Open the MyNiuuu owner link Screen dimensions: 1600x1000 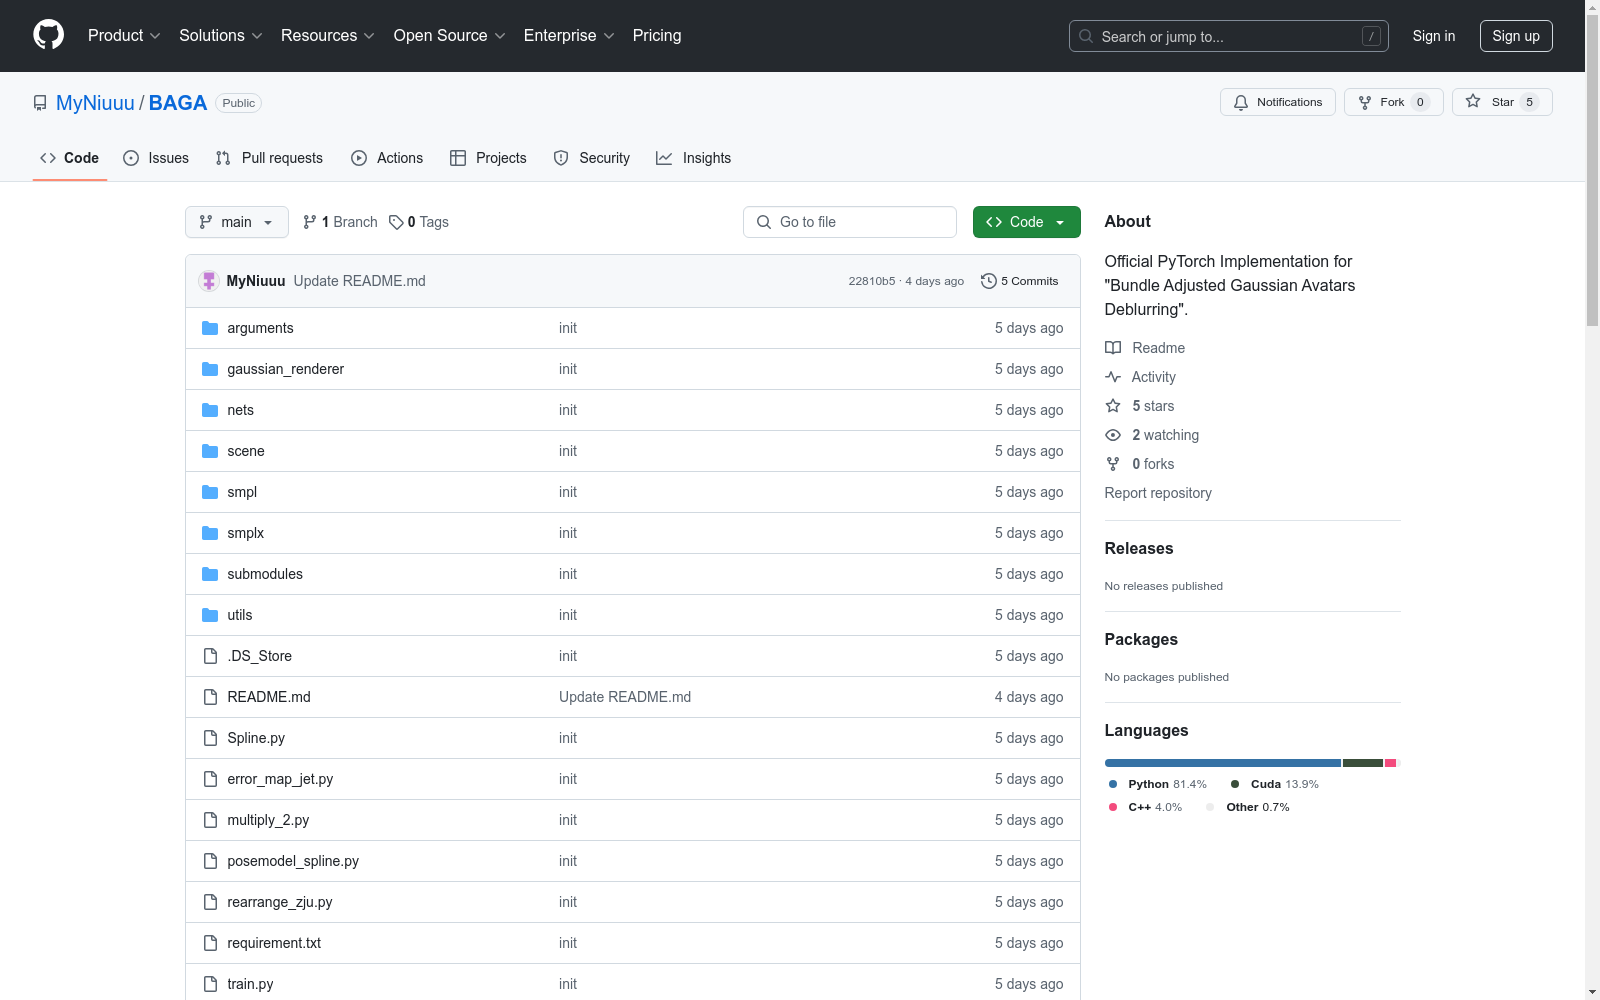(x=95, y=103)
